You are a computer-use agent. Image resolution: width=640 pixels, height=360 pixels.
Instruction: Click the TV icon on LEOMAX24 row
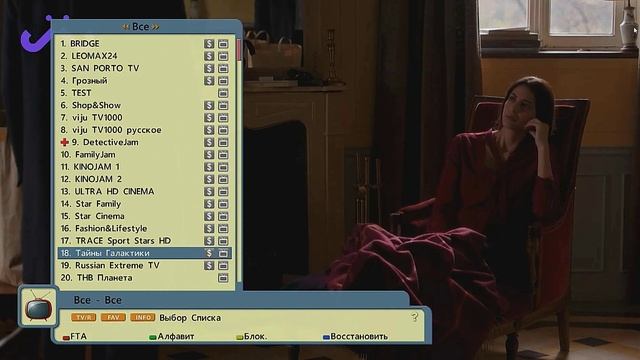click(x=223, y=56)
